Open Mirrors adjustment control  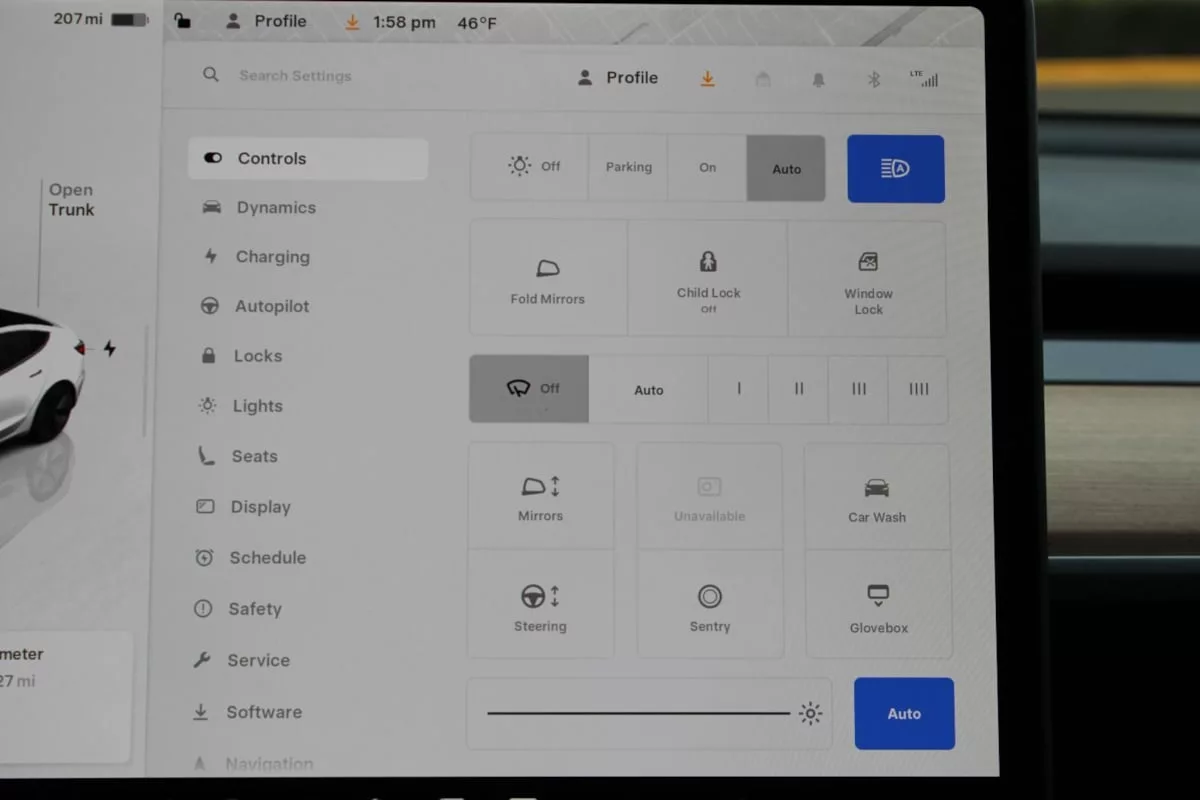click(540, 497)
